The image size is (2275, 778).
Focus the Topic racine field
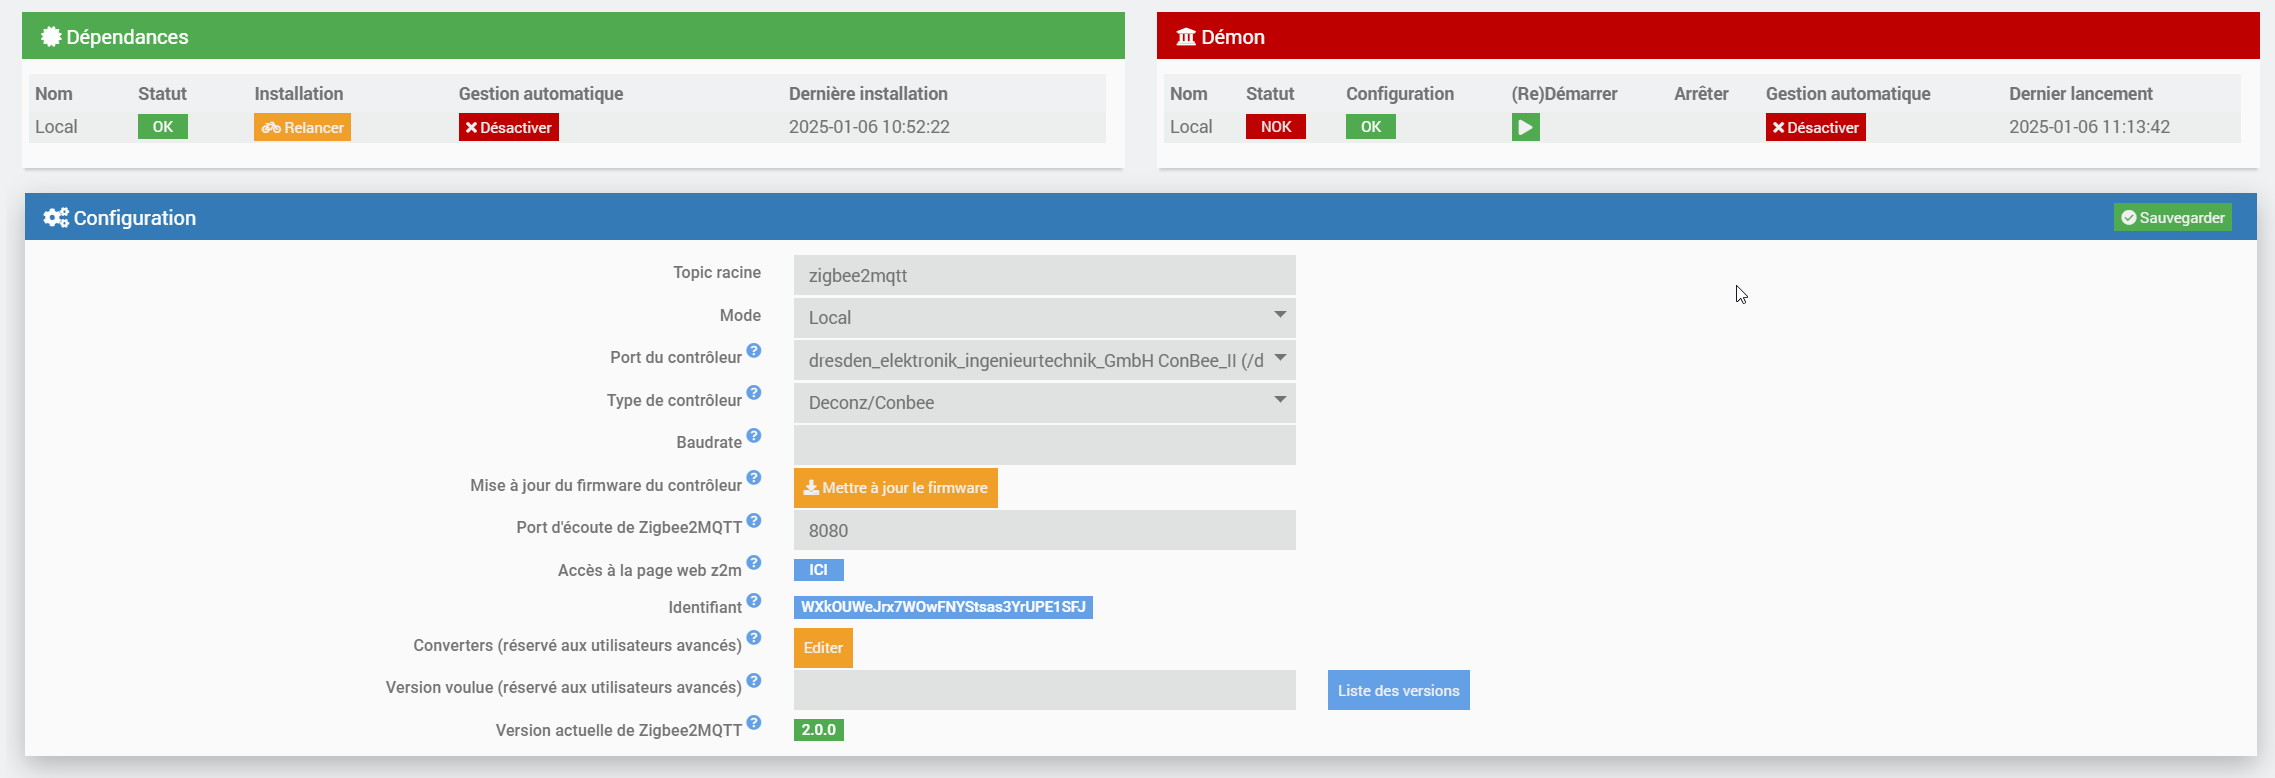tap(1045, 275)
